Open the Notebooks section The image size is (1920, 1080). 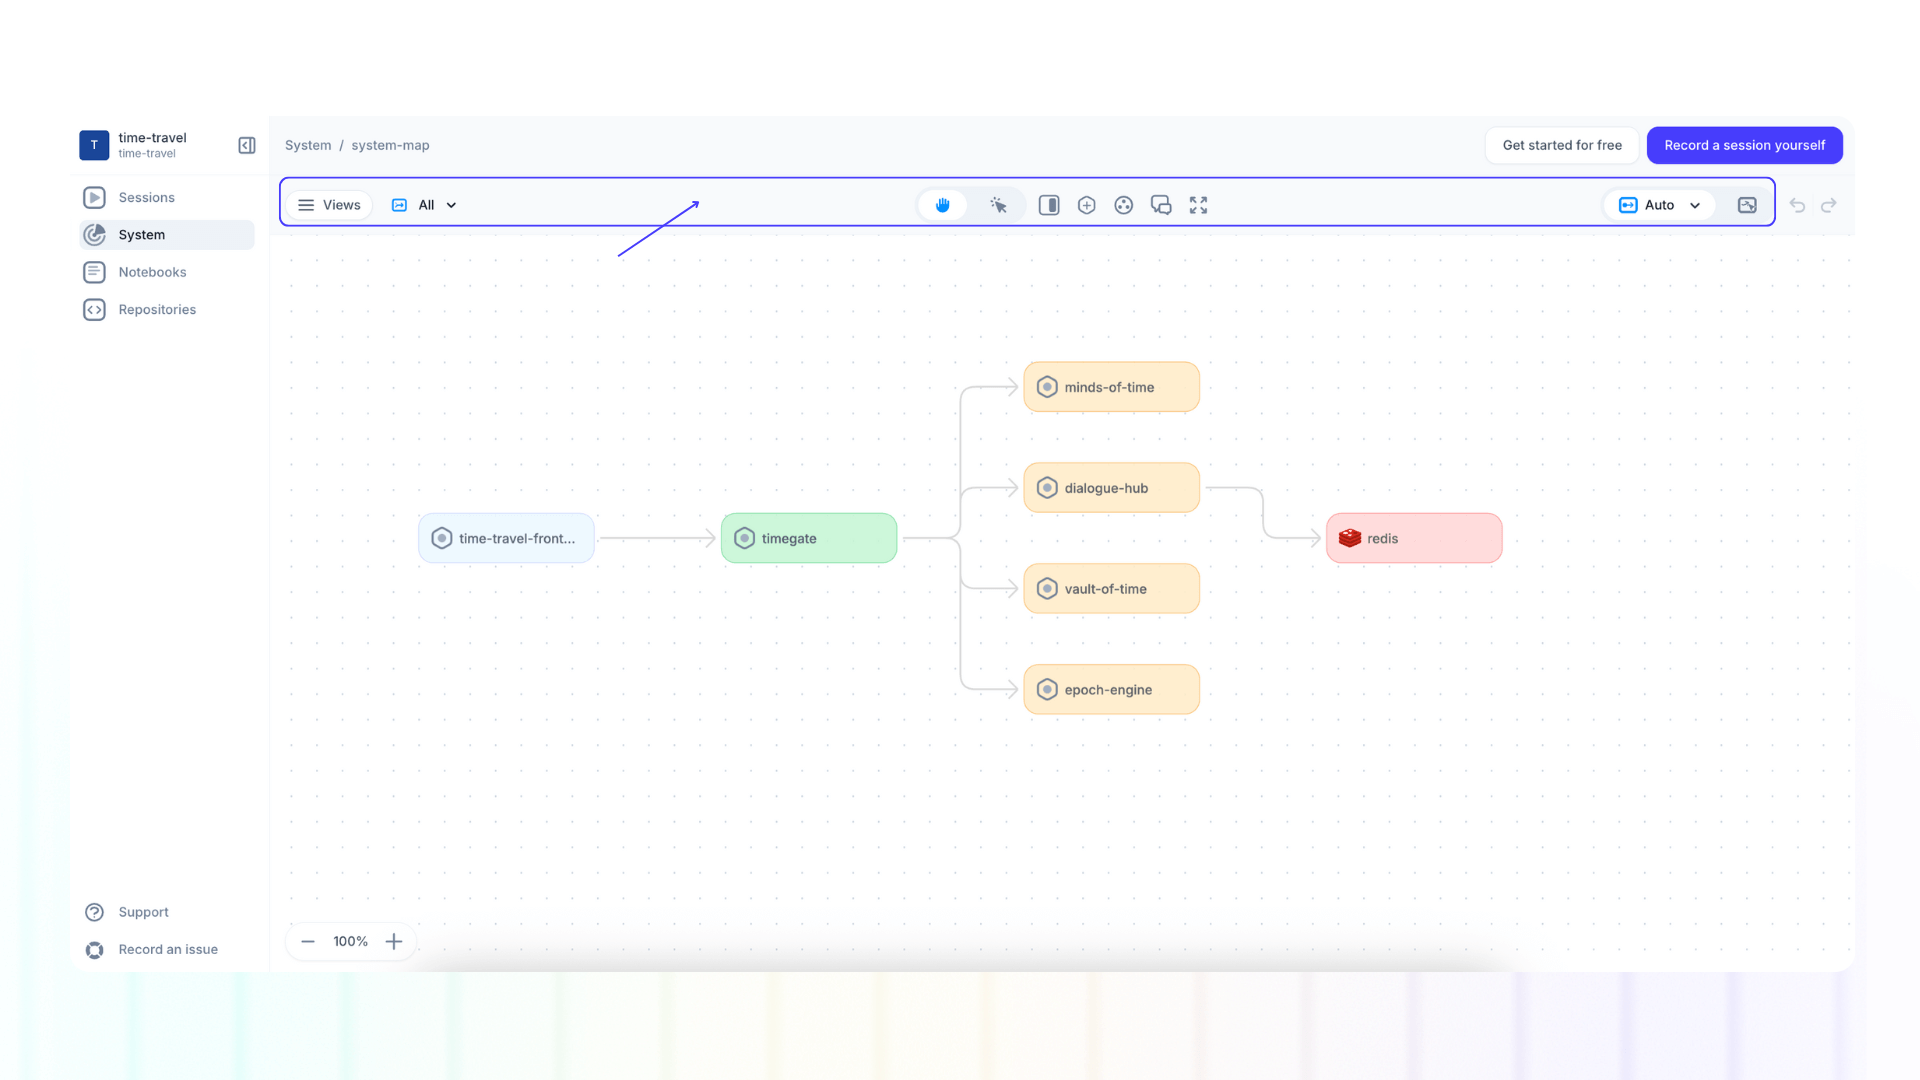point(152,271)
